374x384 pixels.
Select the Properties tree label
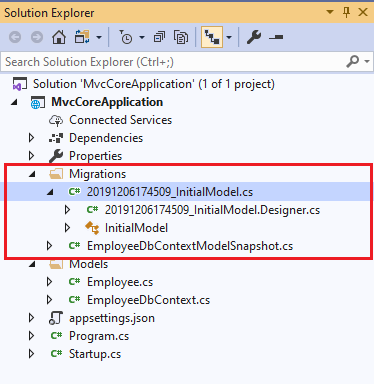(x=95, y=156)
